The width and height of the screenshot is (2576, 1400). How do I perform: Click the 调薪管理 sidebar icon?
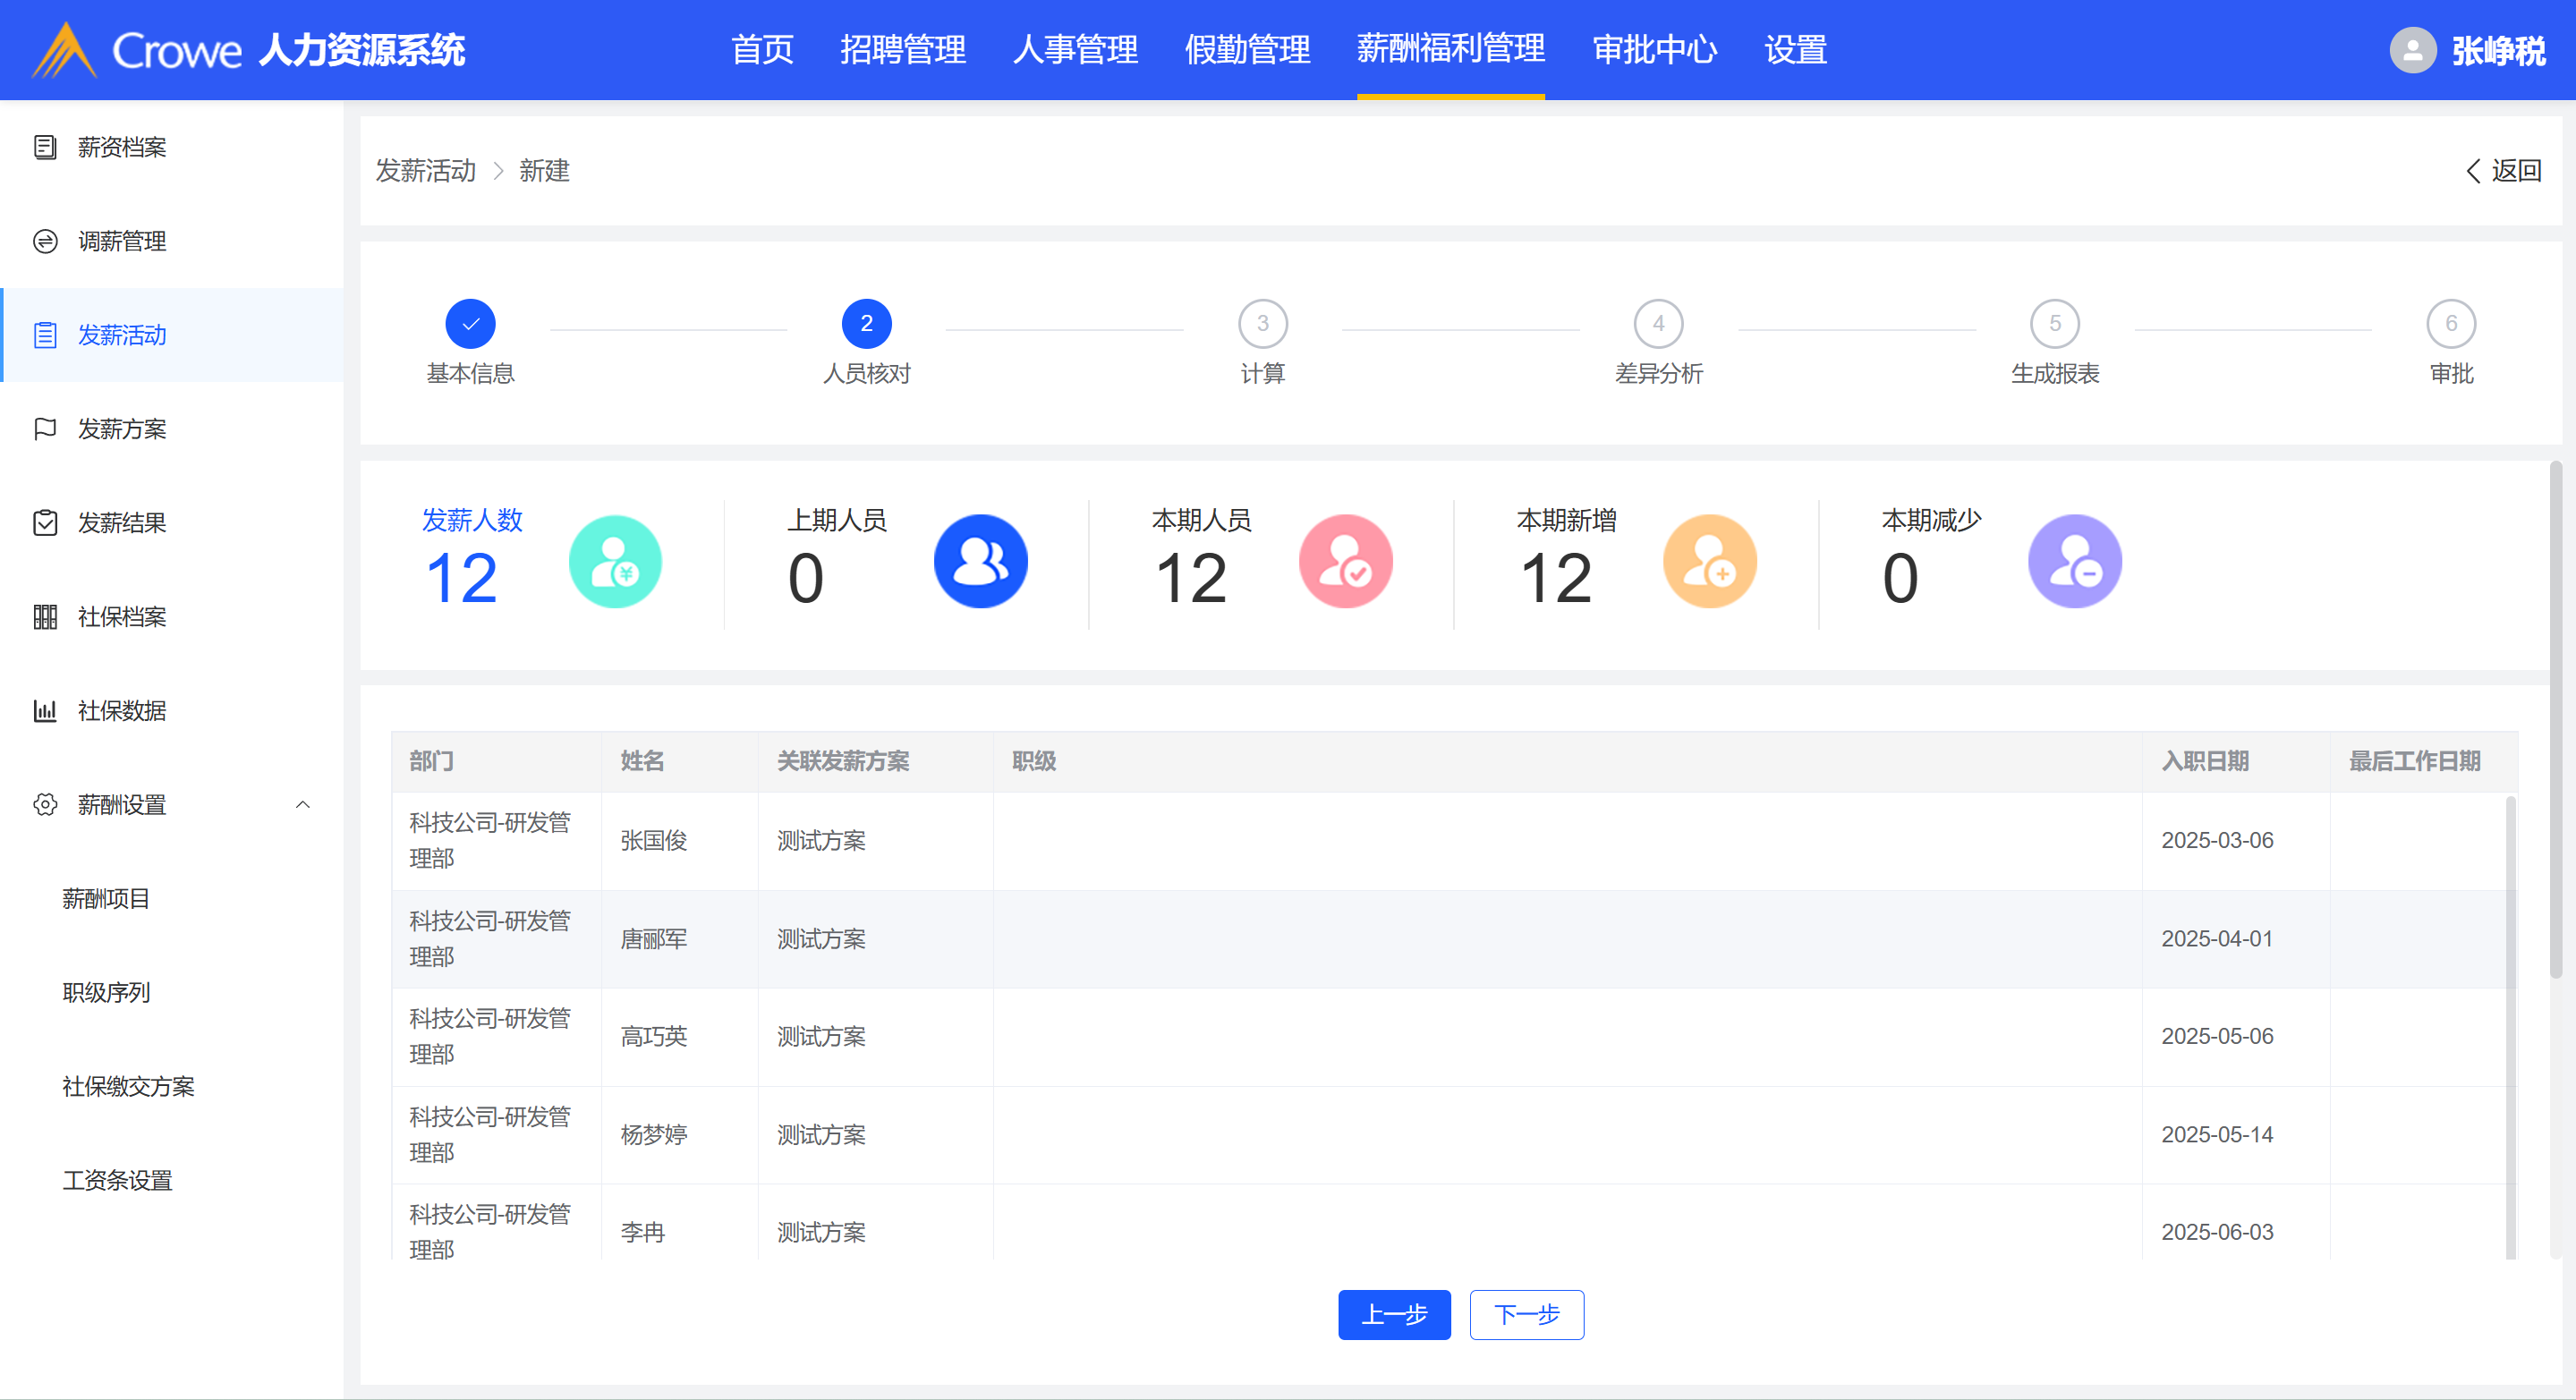45,241
